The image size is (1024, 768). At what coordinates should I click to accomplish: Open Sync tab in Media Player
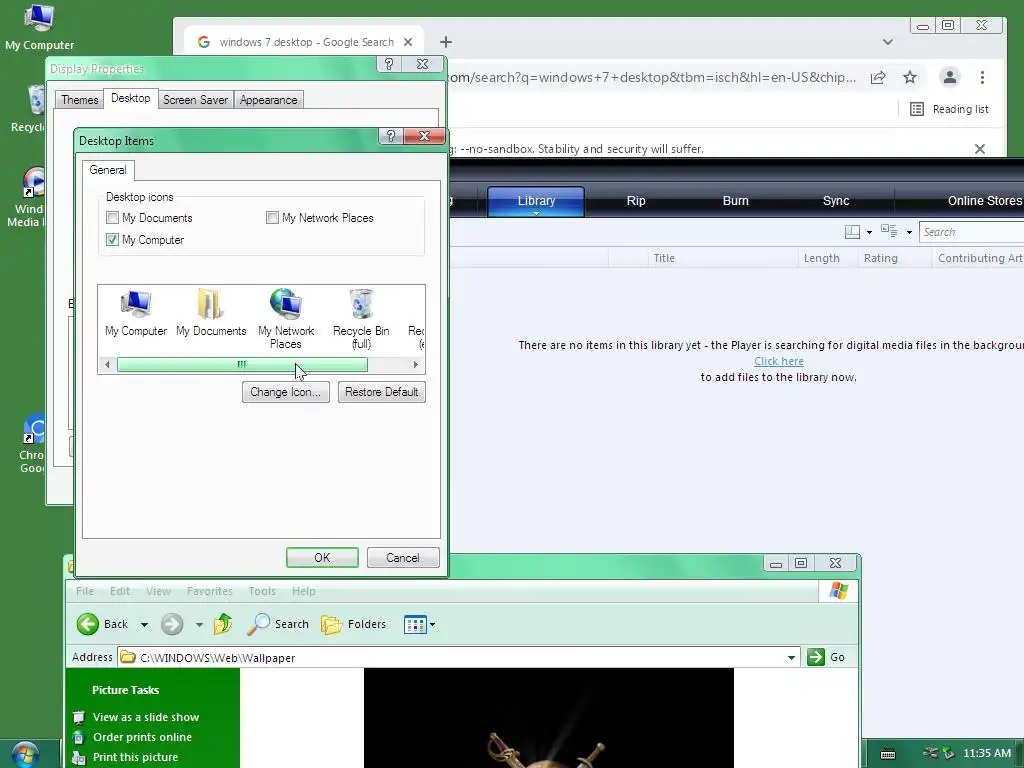(x=836, y=201)
